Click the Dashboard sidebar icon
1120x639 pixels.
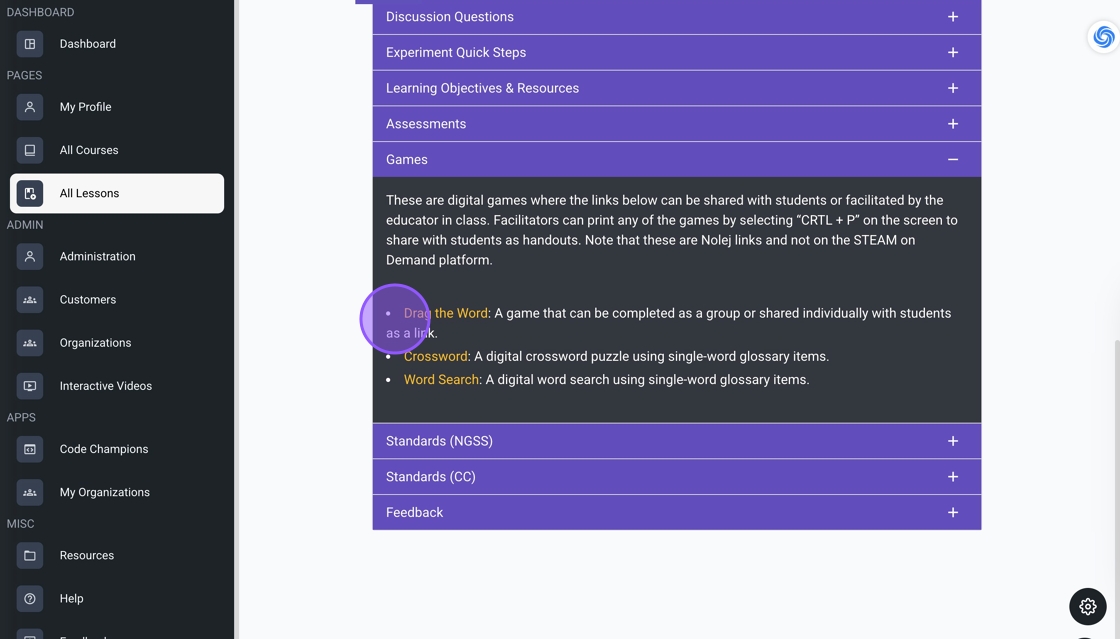(30, 44)
